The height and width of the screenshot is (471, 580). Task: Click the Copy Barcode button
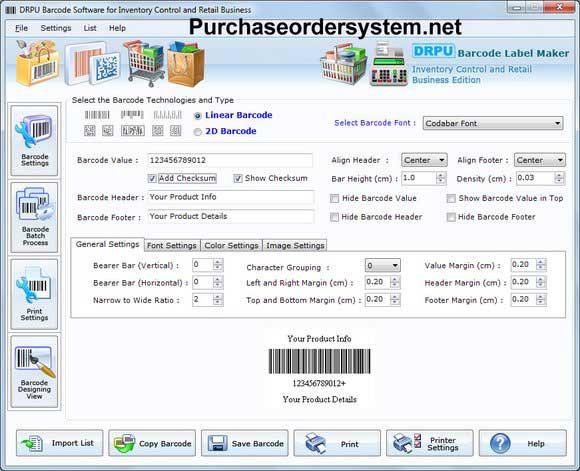pos(152,443)
